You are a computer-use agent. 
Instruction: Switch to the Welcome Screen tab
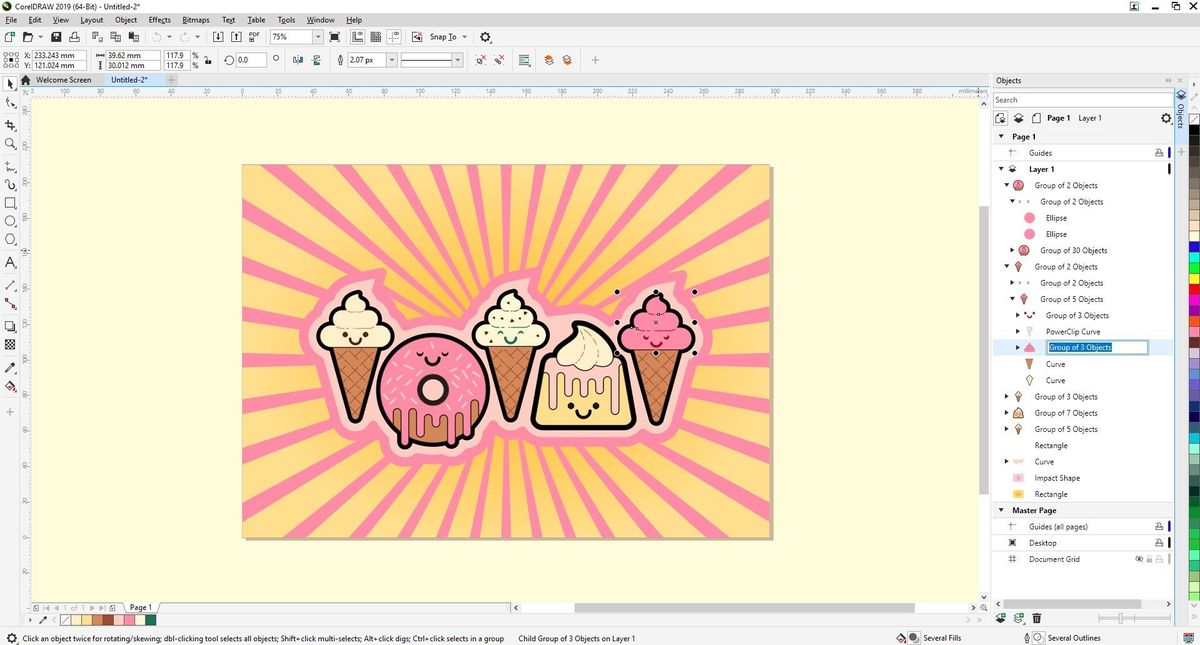62,80
